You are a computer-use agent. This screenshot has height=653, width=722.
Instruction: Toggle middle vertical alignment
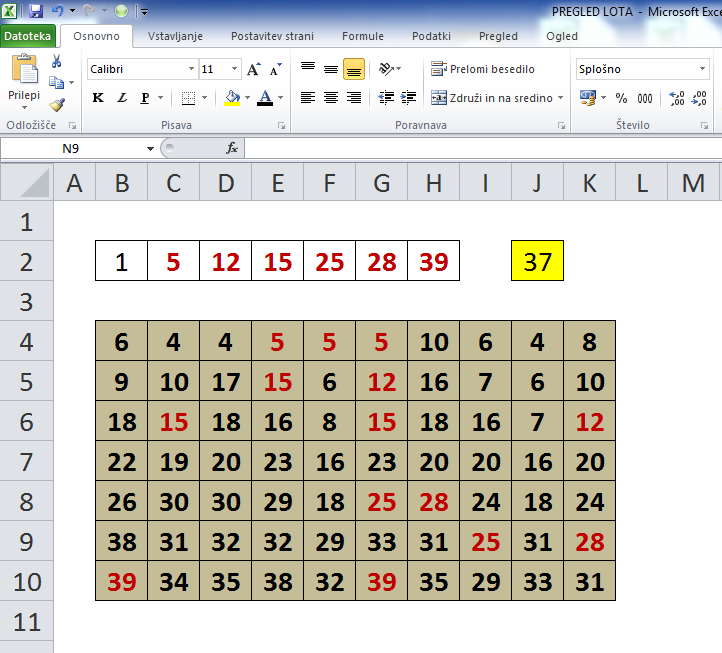pos(331,69)
